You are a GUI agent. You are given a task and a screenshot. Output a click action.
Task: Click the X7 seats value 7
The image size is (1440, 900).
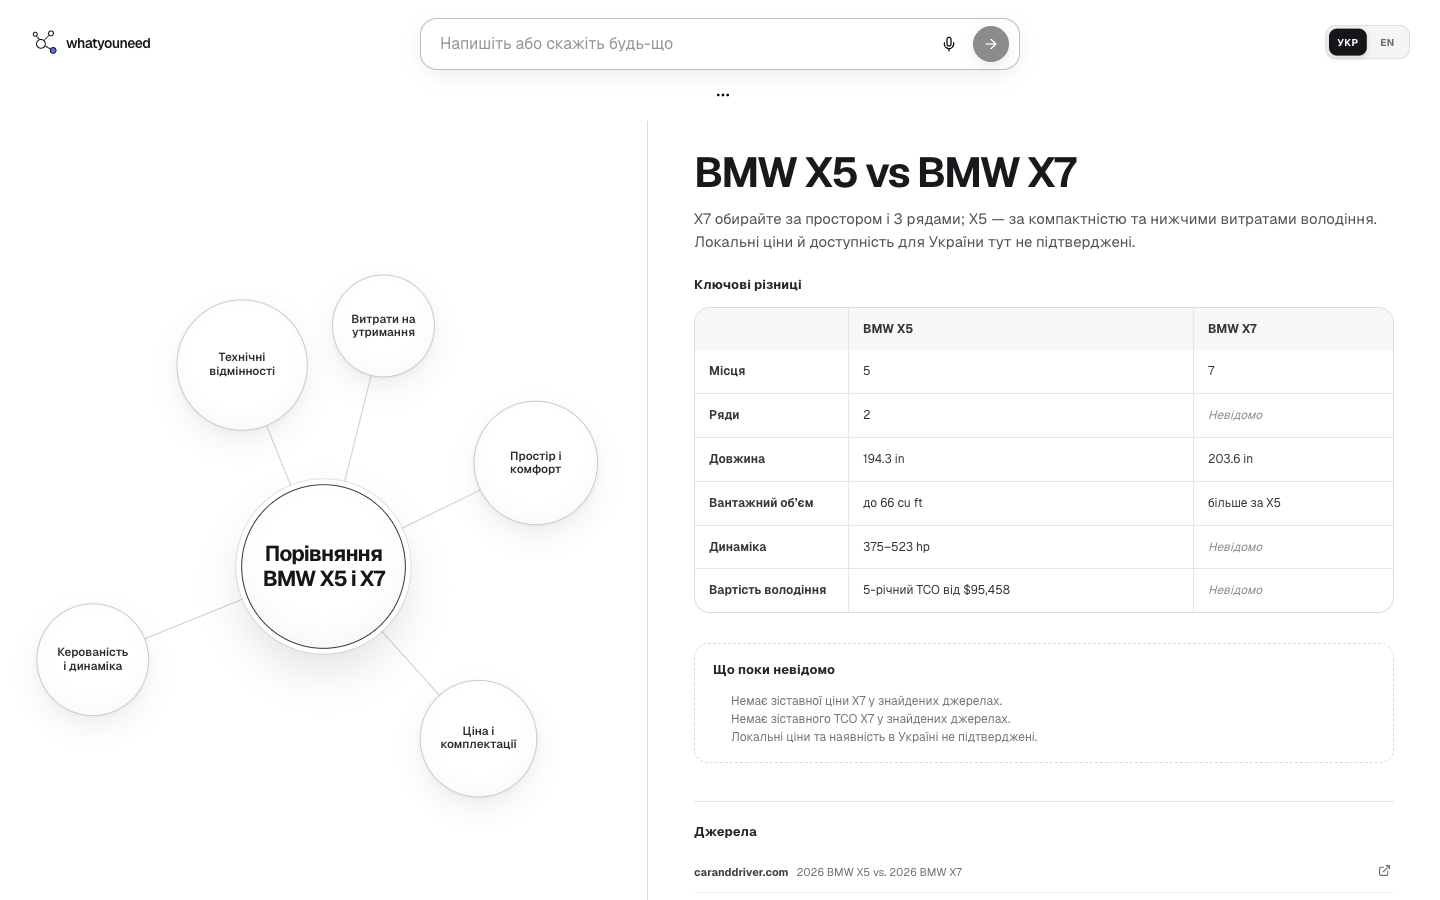click(1211, 371)
